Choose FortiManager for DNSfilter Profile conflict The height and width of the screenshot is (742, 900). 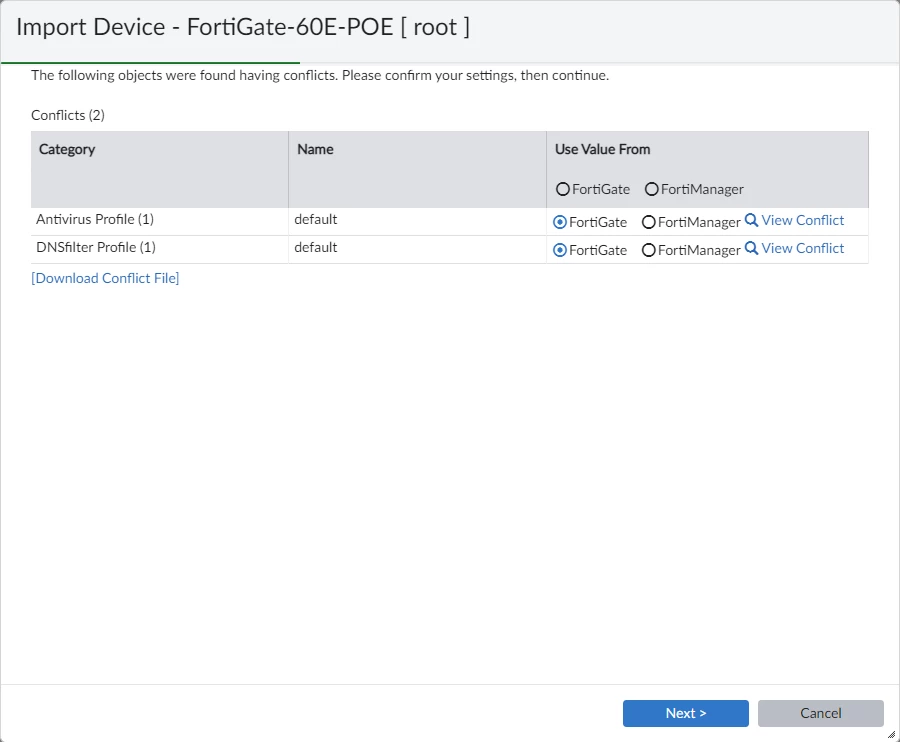click(649, 250)
